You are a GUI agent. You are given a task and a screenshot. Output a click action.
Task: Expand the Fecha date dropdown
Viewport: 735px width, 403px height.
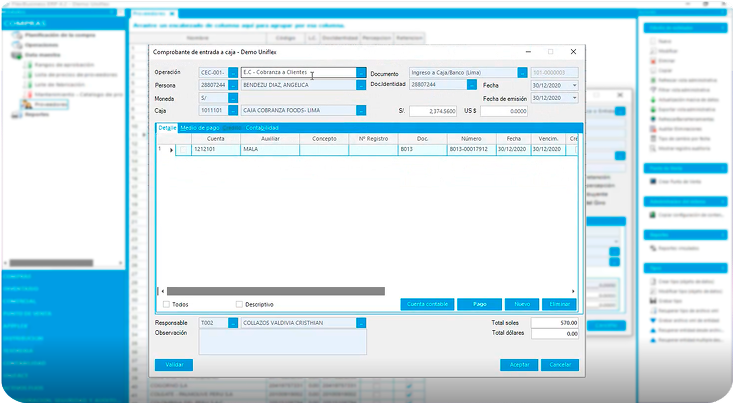coord(574,86)
